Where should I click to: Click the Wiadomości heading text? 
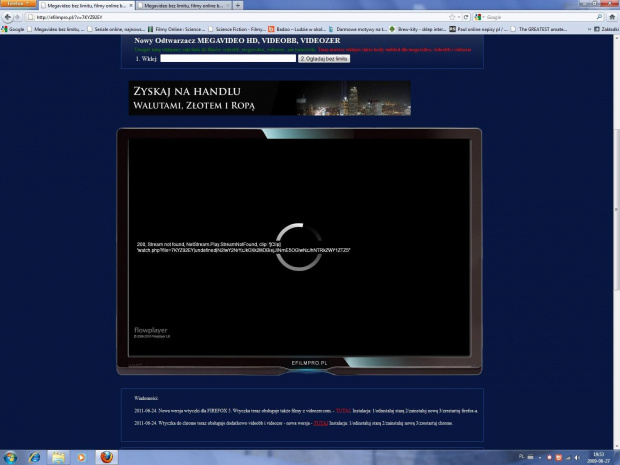coord(146,398)
